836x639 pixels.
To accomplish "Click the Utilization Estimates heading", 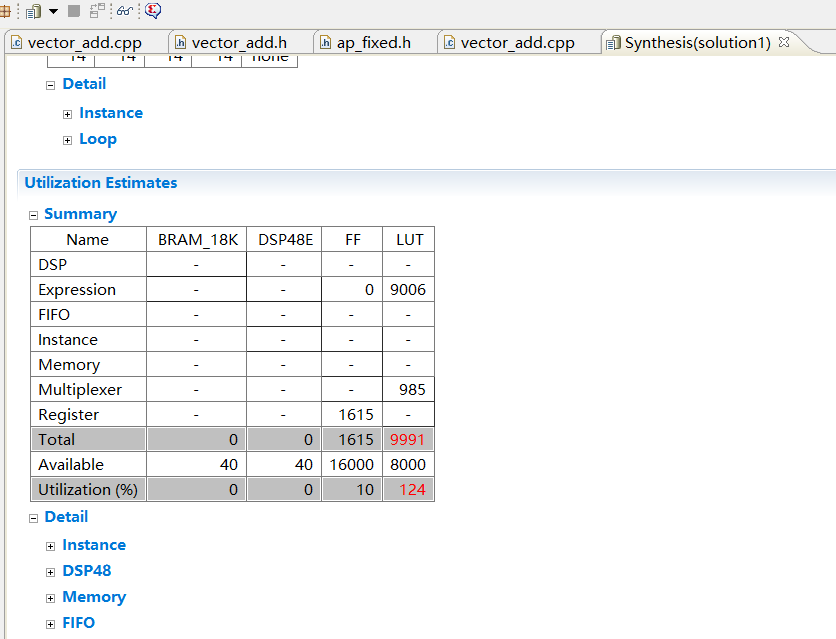I will click(x=101, y=183).
